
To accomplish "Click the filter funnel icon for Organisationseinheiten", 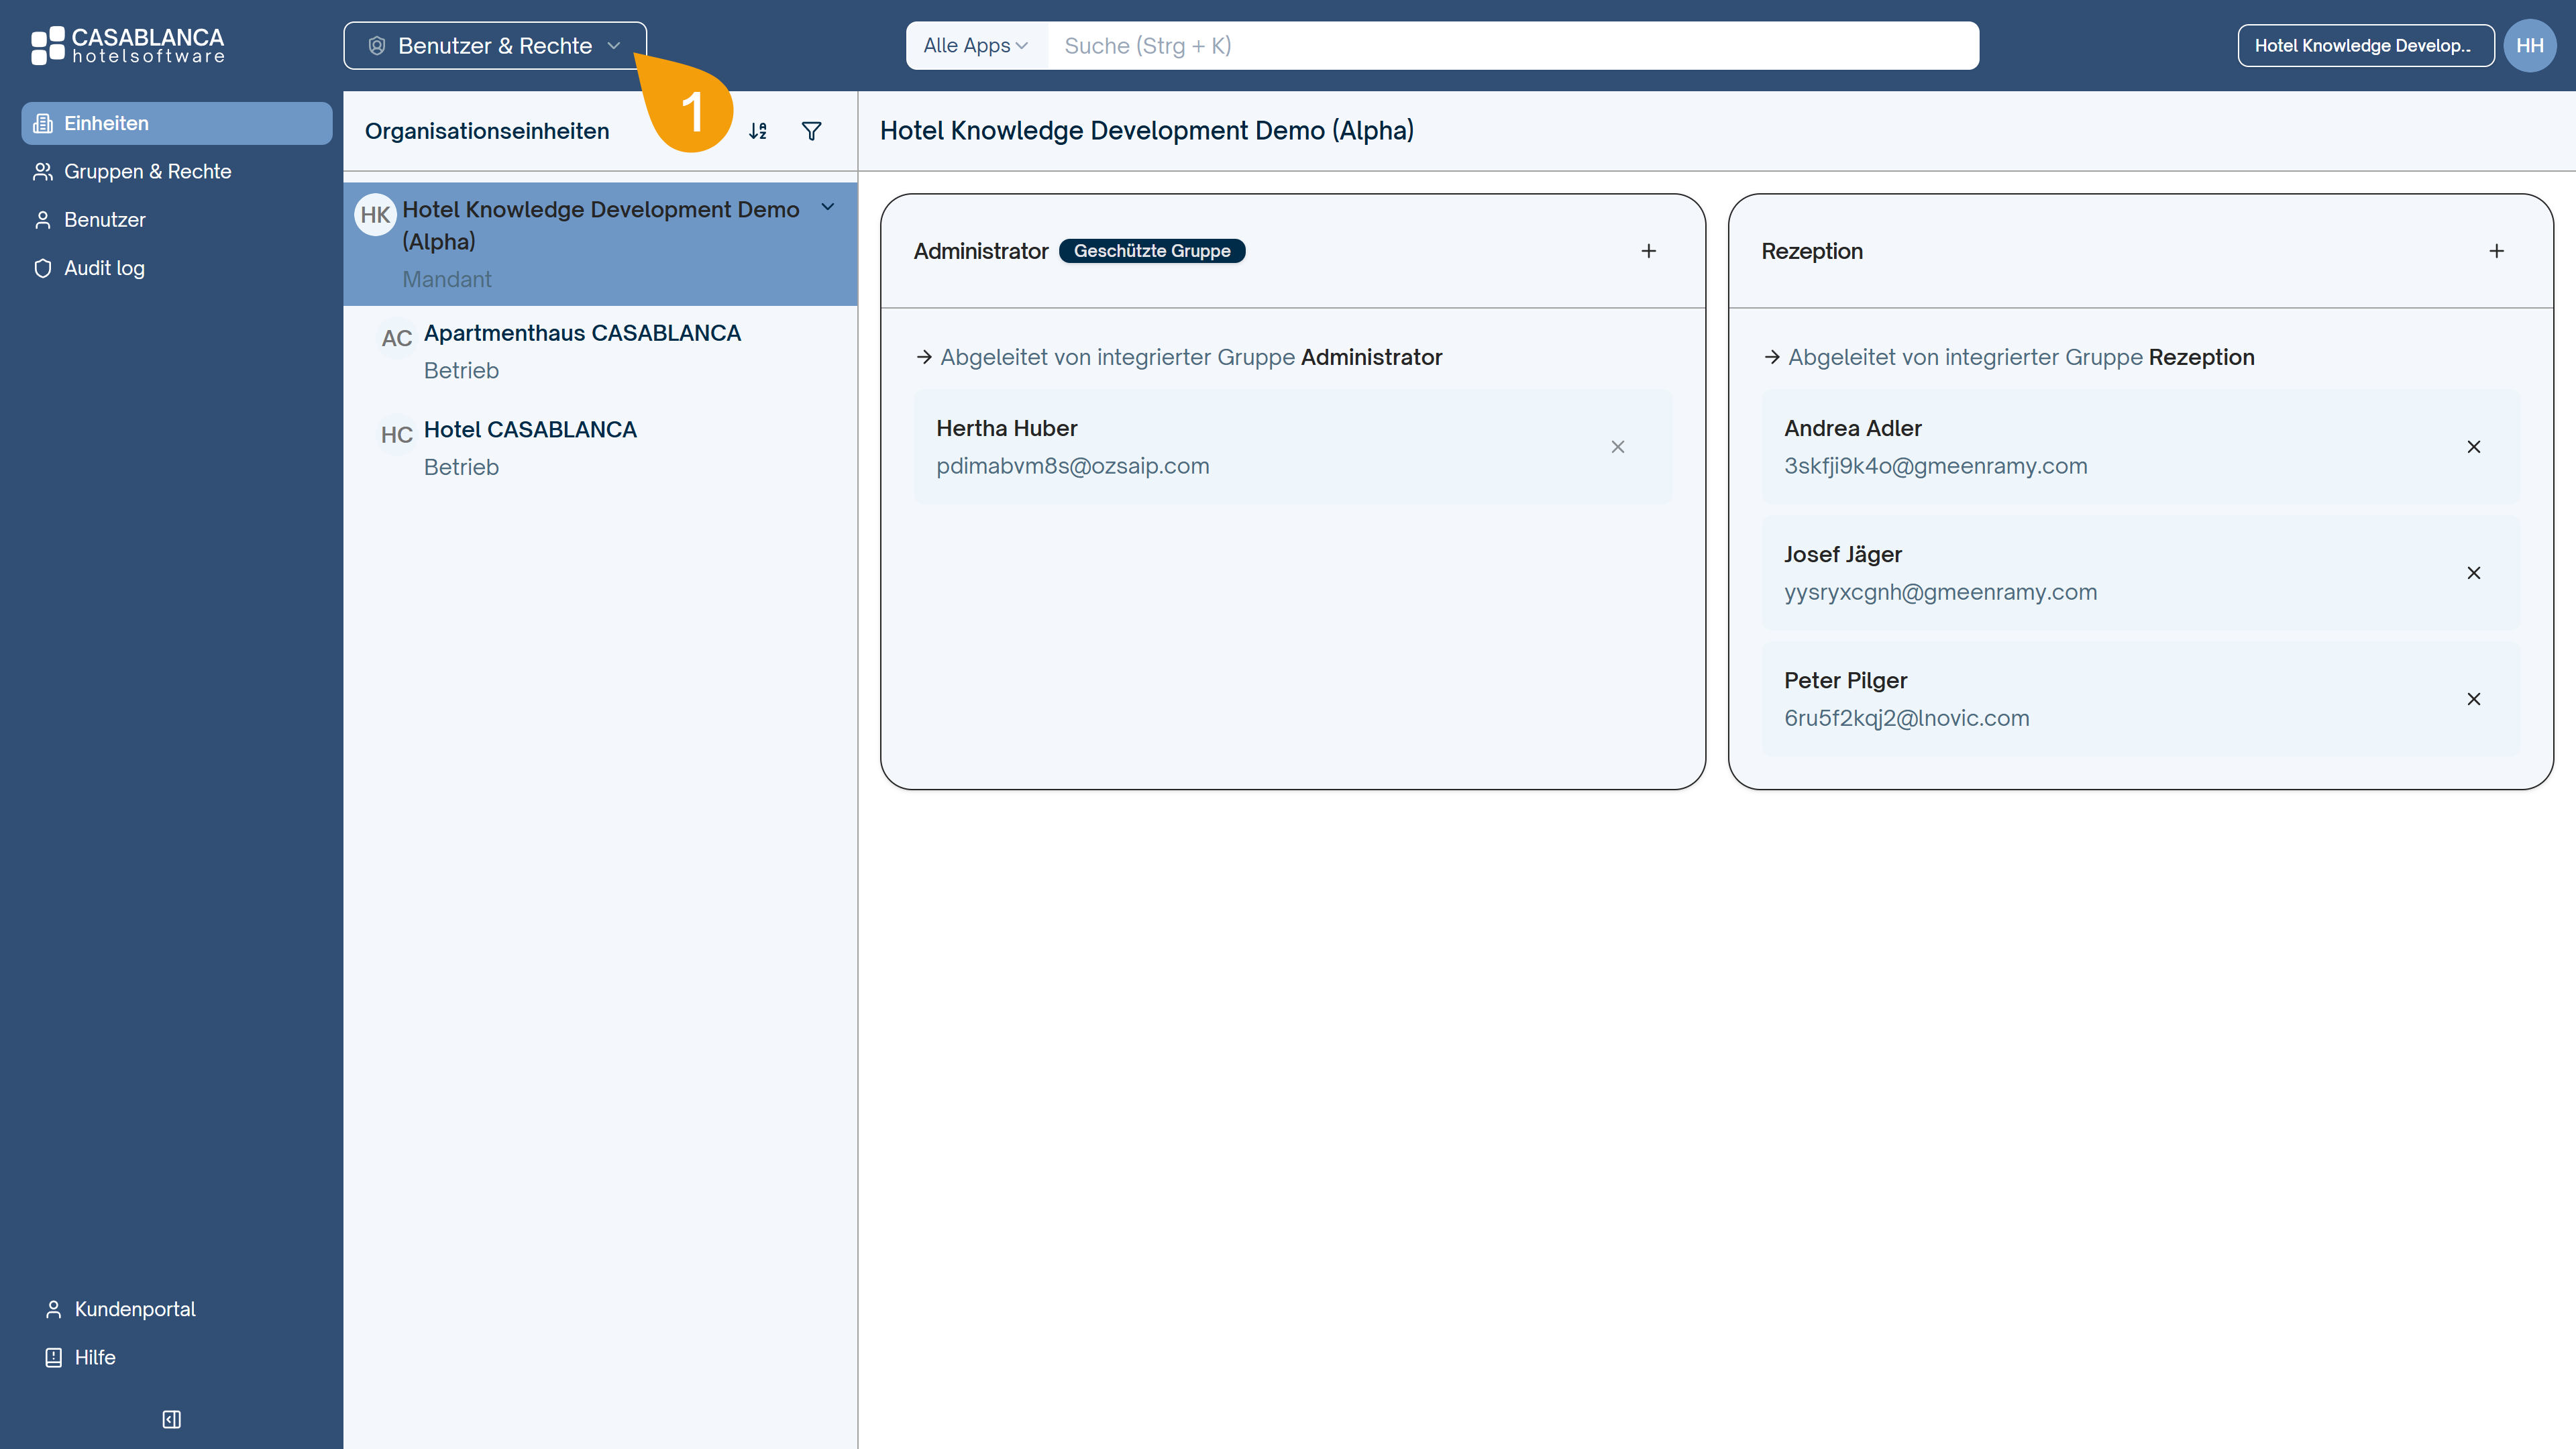I will point(812,131).
